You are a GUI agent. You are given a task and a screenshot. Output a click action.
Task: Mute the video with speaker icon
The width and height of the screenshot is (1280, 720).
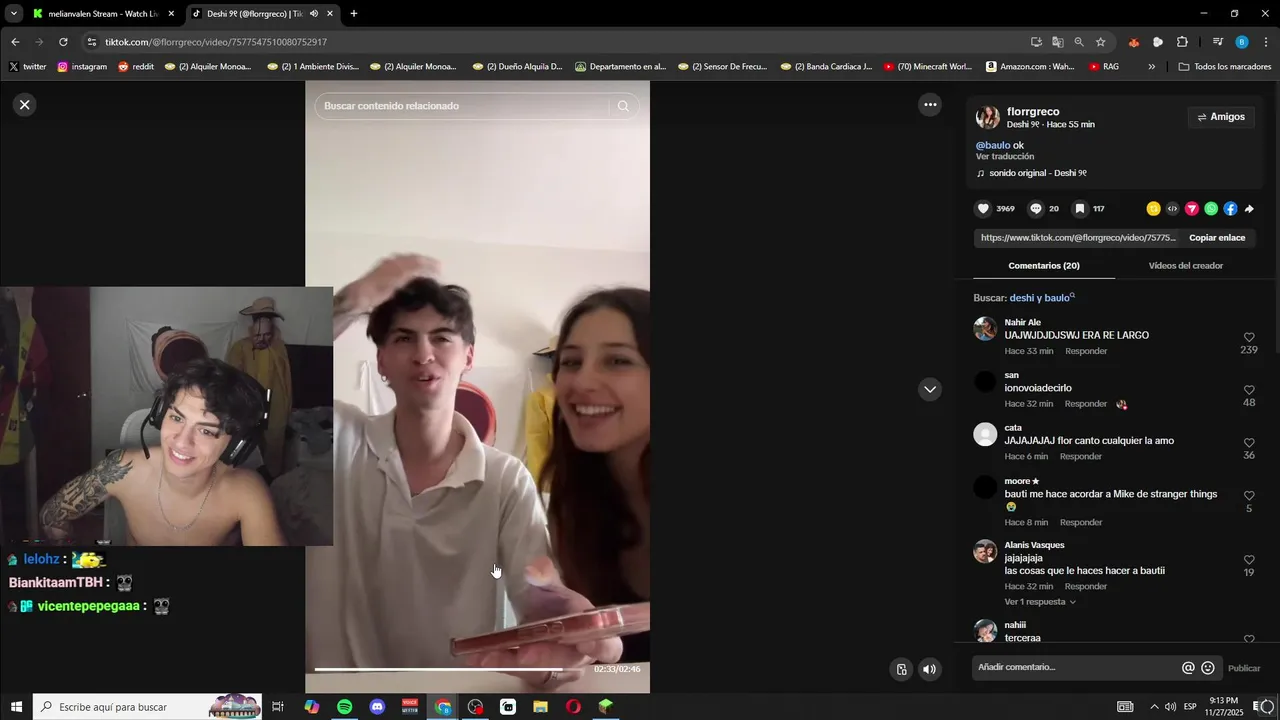coord(930,670)
